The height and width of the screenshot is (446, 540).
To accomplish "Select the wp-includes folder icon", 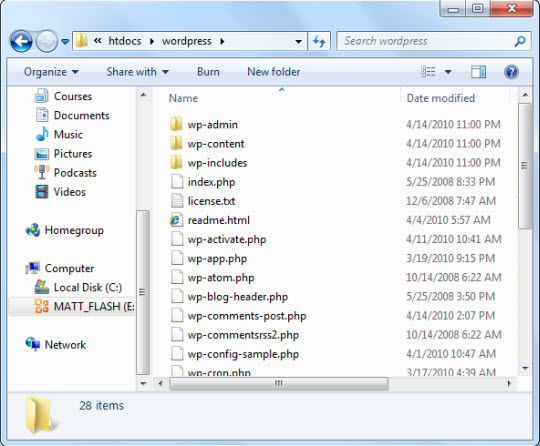I will (176, 162).
